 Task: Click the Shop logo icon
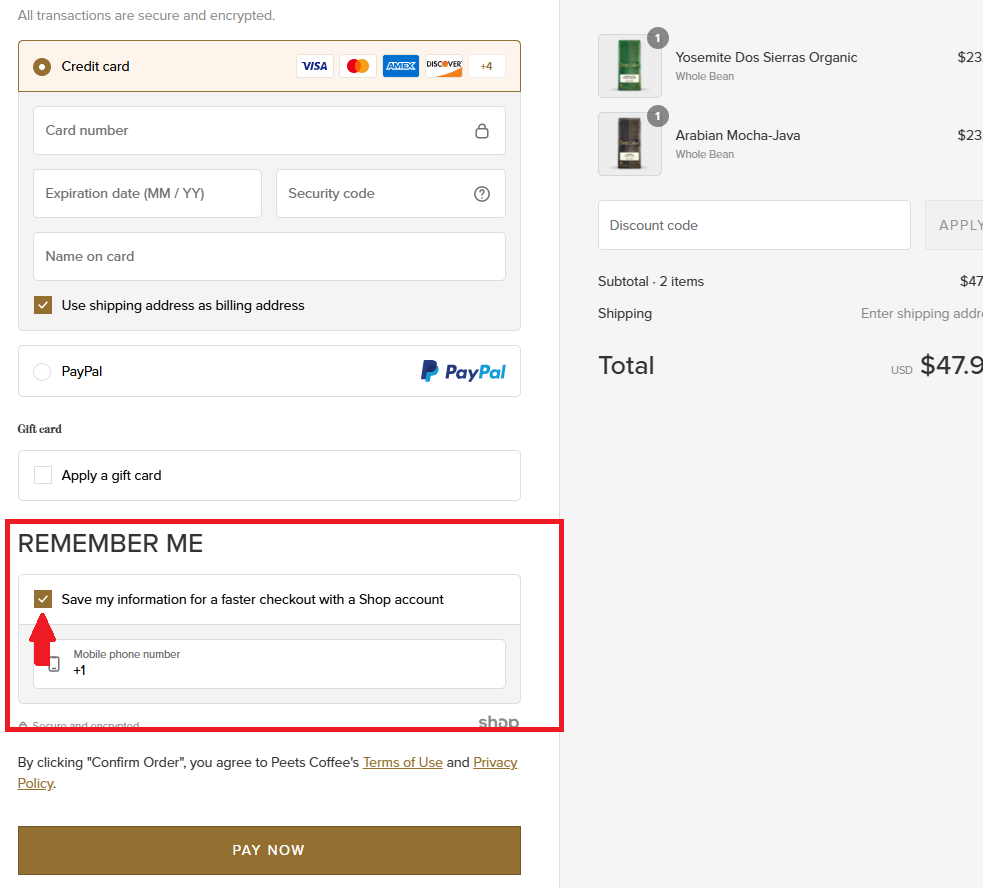coord(498,722)
